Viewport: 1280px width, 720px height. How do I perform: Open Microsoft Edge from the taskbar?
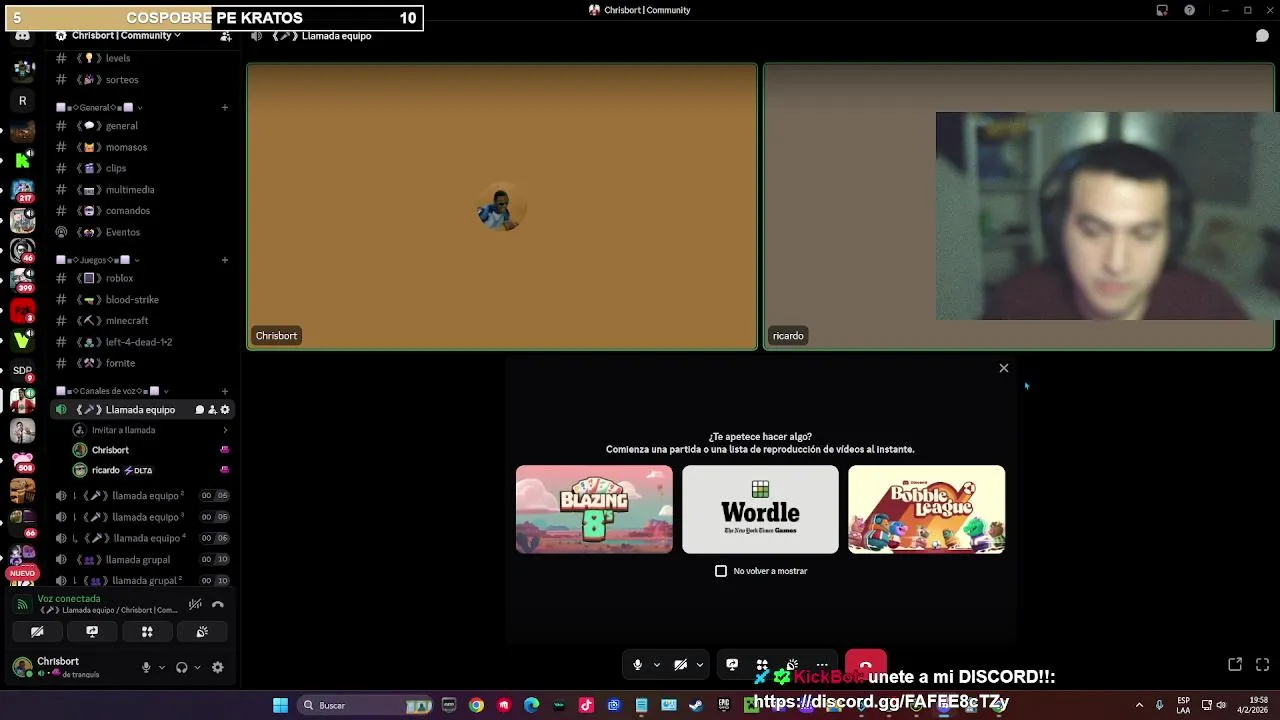click(531, 705)
